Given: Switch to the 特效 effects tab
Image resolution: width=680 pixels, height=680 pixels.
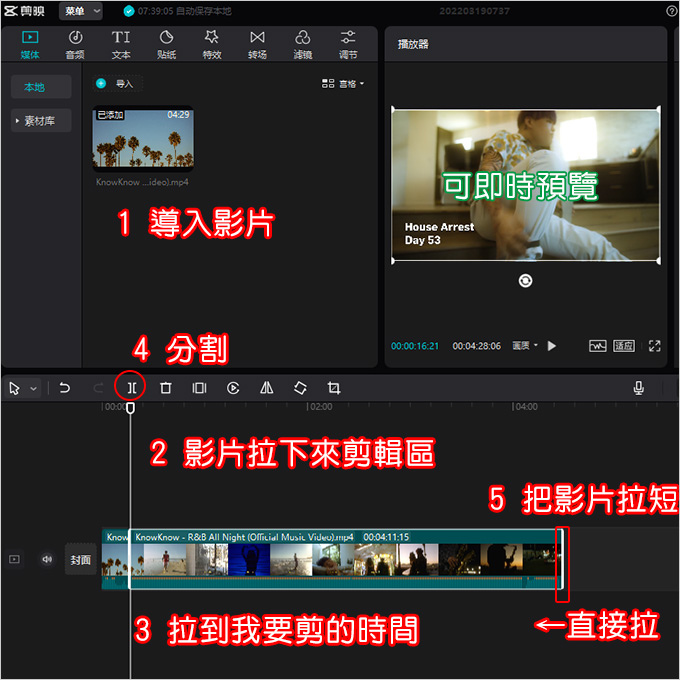Looking at the screenshot, I should pyautogui.click(x=212, y=45).
